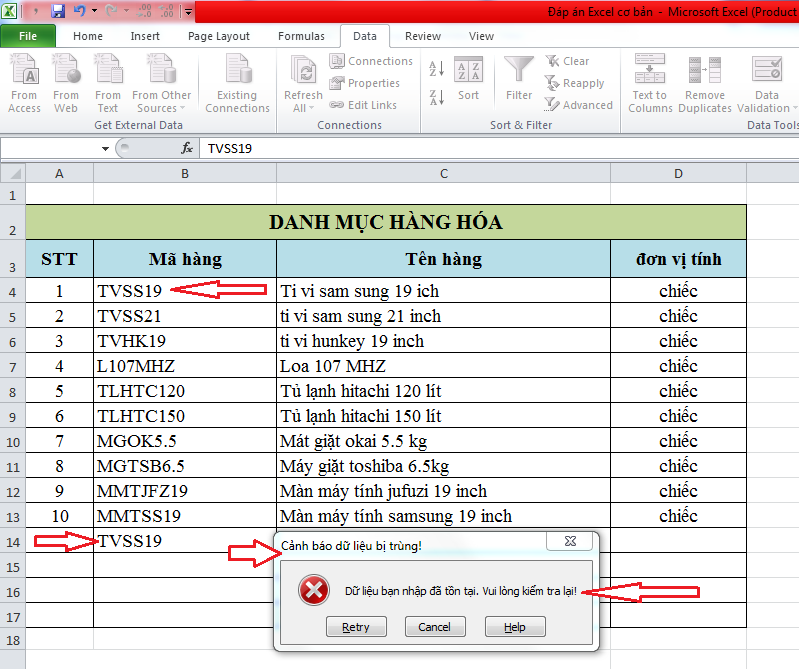Switch to the Formulas tab
Screen dimensions: 799x669
pos(301,36)
